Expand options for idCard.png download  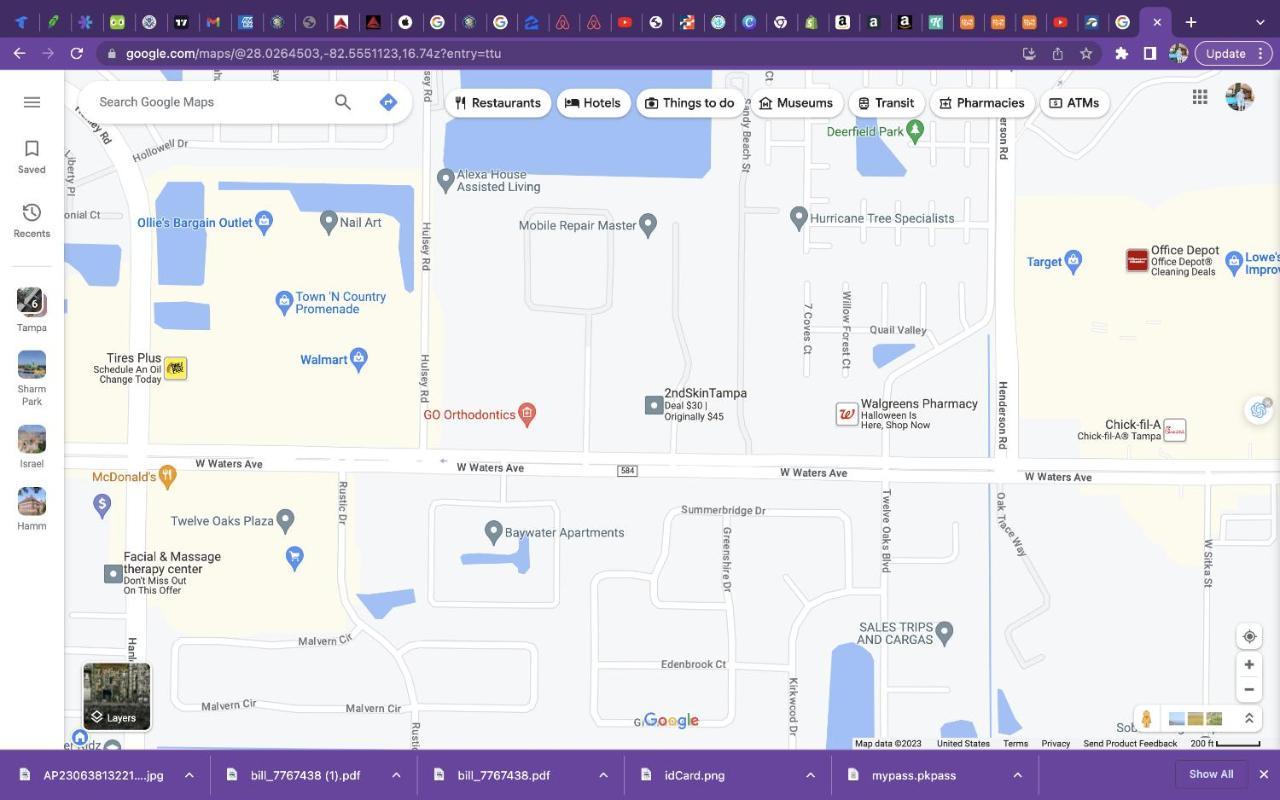coord(810,775)
